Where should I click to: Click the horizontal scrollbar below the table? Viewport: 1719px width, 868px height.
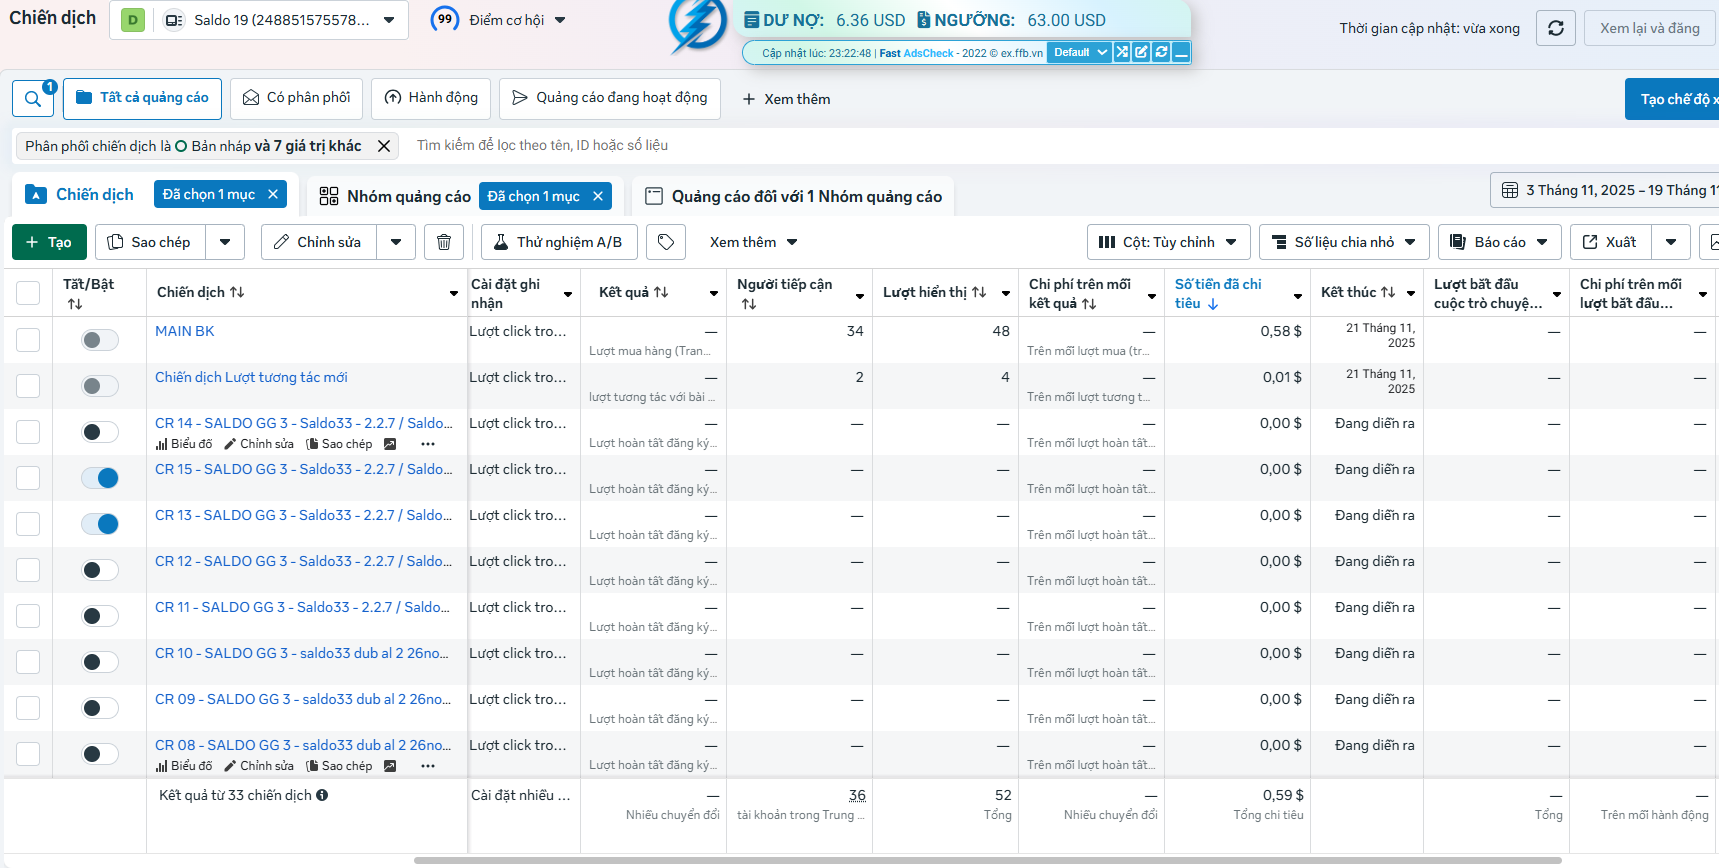tap(988, 860)
